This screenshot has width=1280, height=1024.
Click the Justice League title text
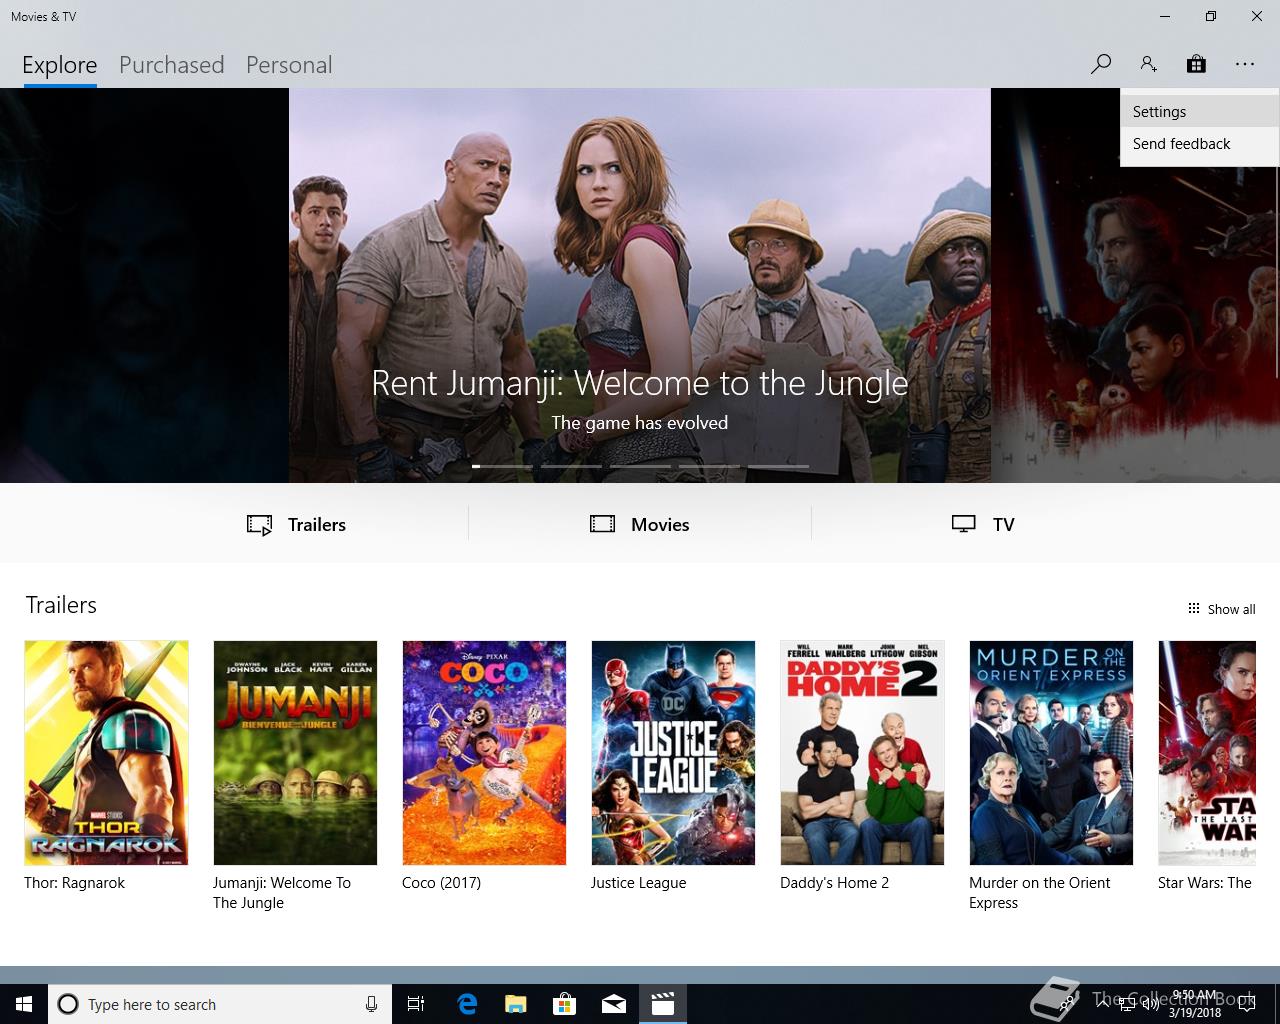pyautogui.click(x=638, y=883)
